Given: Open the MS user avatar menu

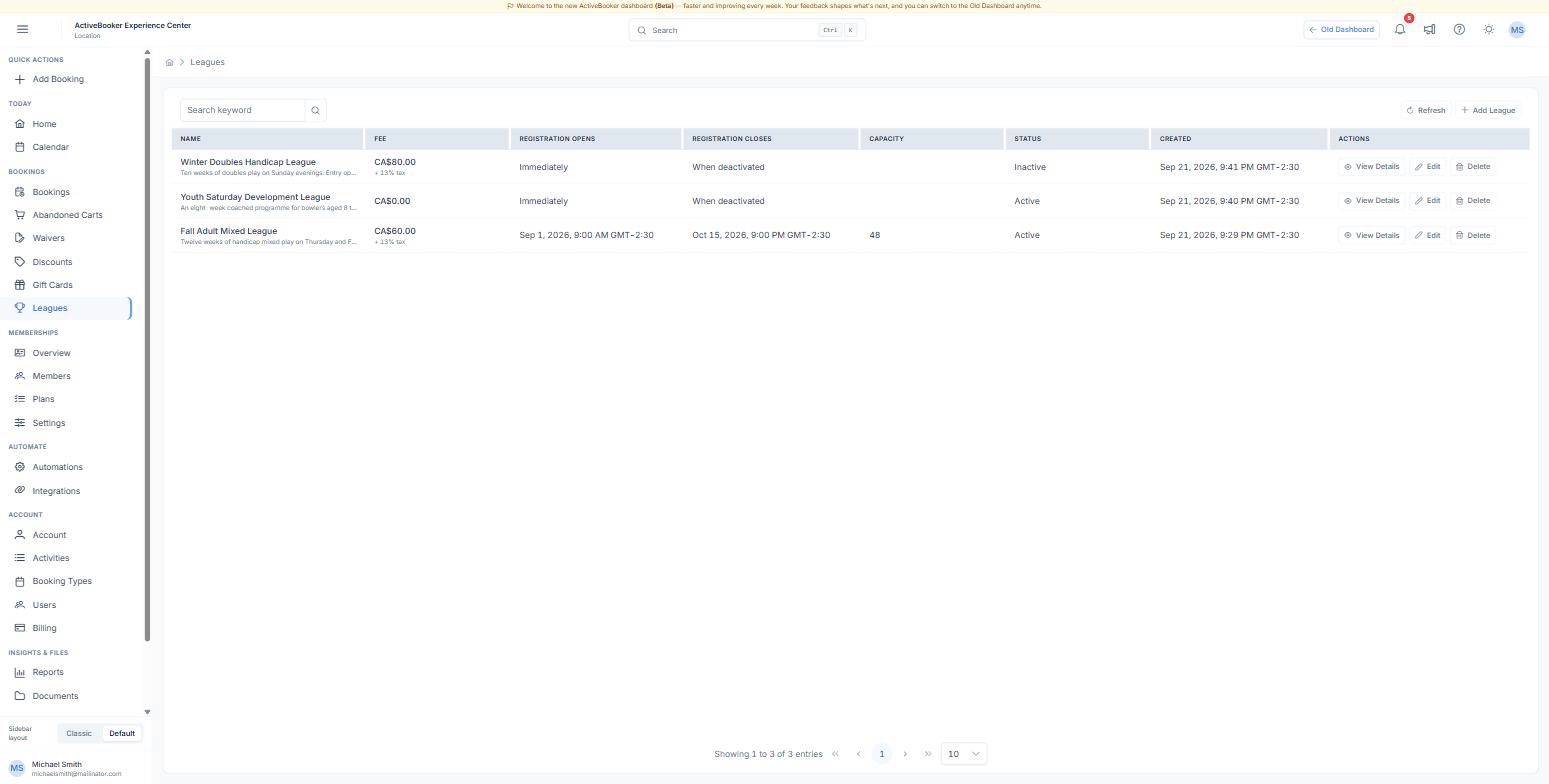Looking at the screenshot, I should click(x=1517, y=30).
